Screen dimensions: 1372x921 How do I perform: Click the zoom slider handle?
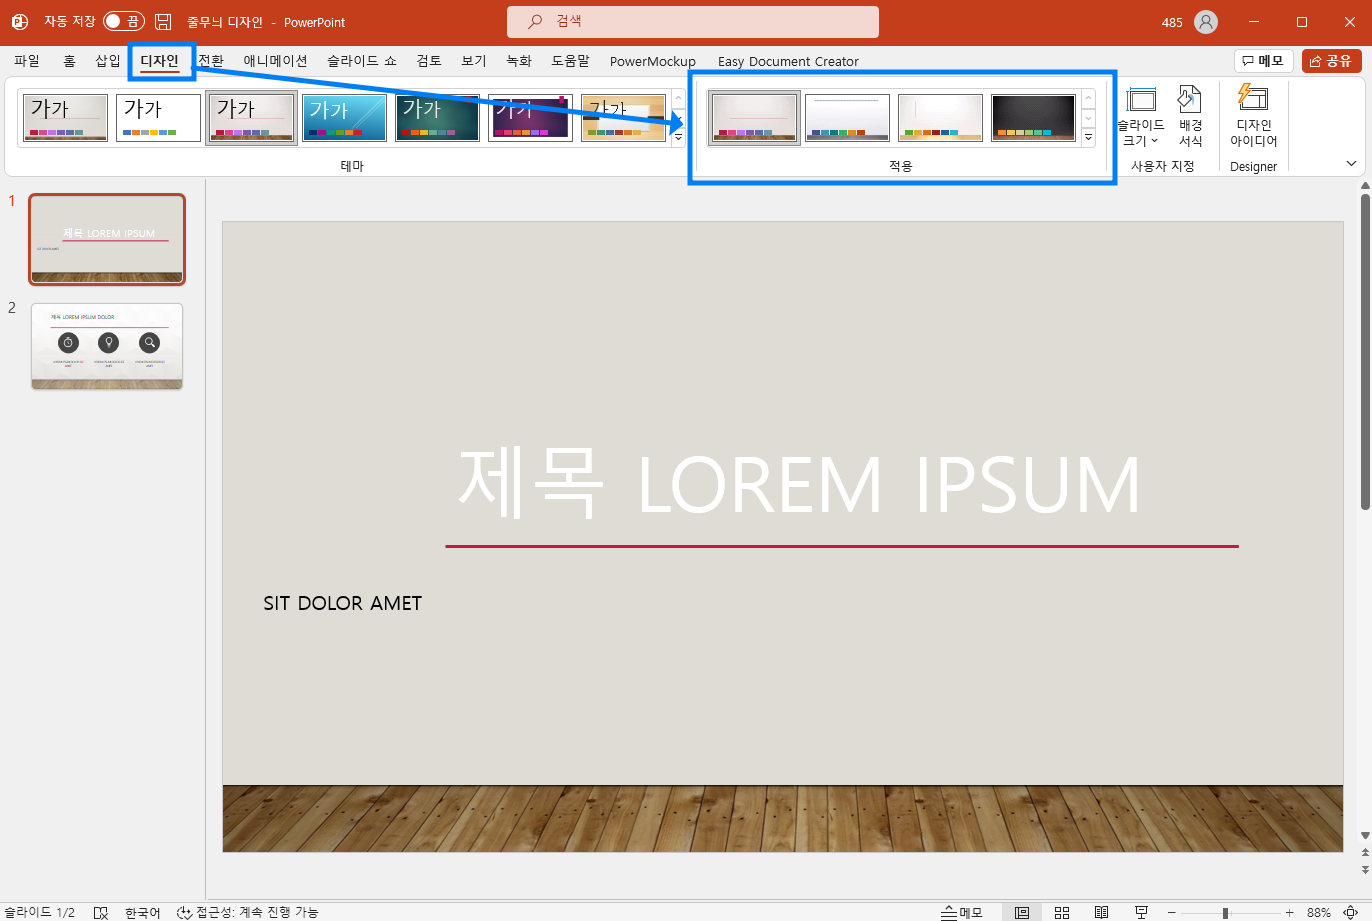click(1225, 912)
